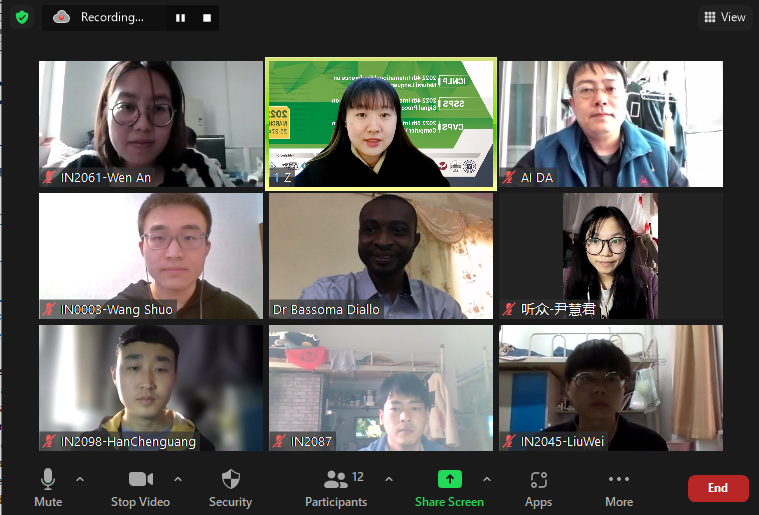
Task: Toggle Stop Video camera button
Action: click(x=140, y=487)
